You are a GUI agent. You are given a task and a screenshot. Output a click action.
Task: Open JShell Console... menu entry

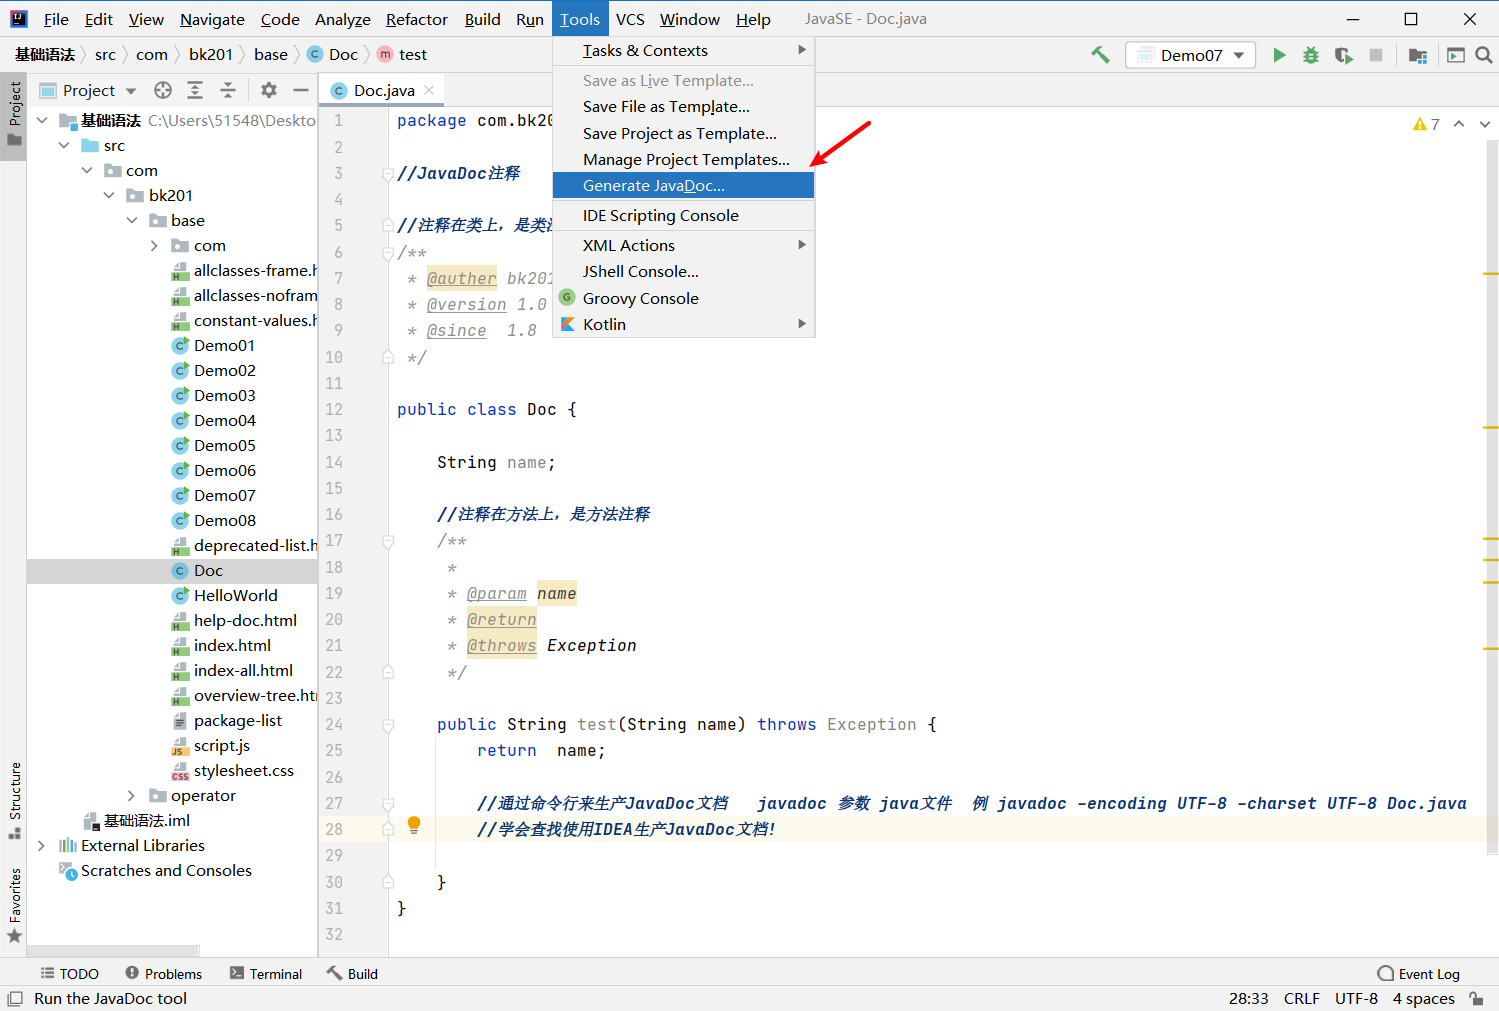(x=684, y=271)
